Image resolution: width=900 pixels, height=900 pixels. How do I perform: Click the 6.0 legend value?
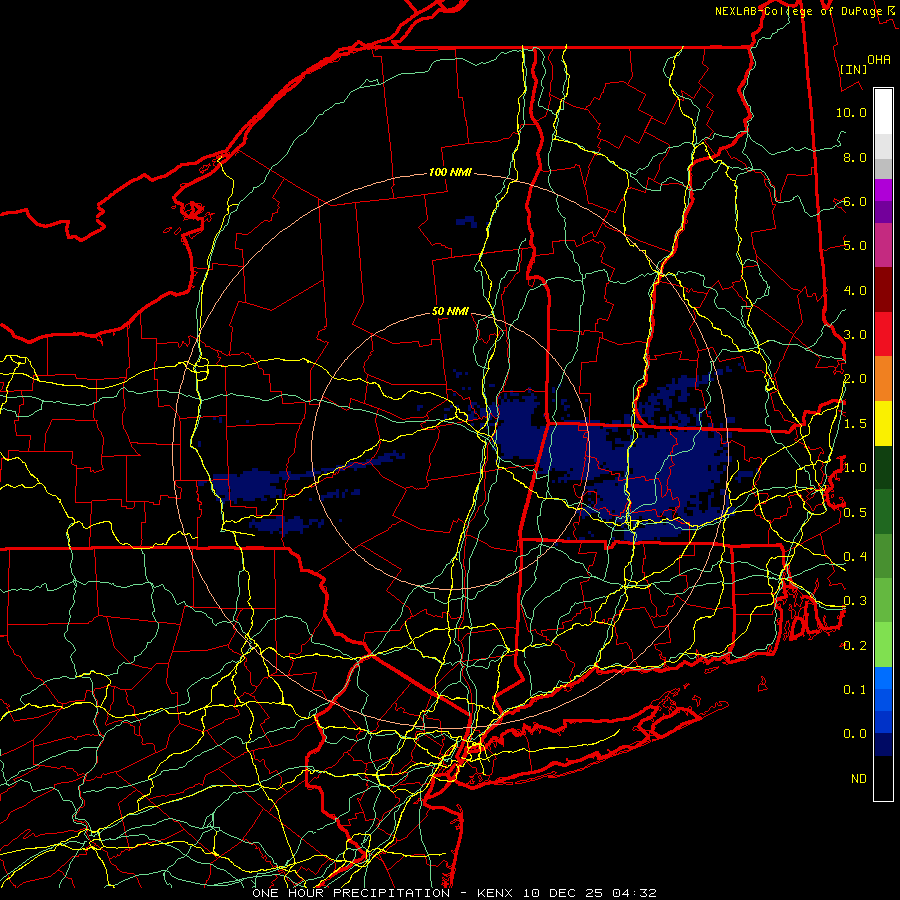[855, 201]
